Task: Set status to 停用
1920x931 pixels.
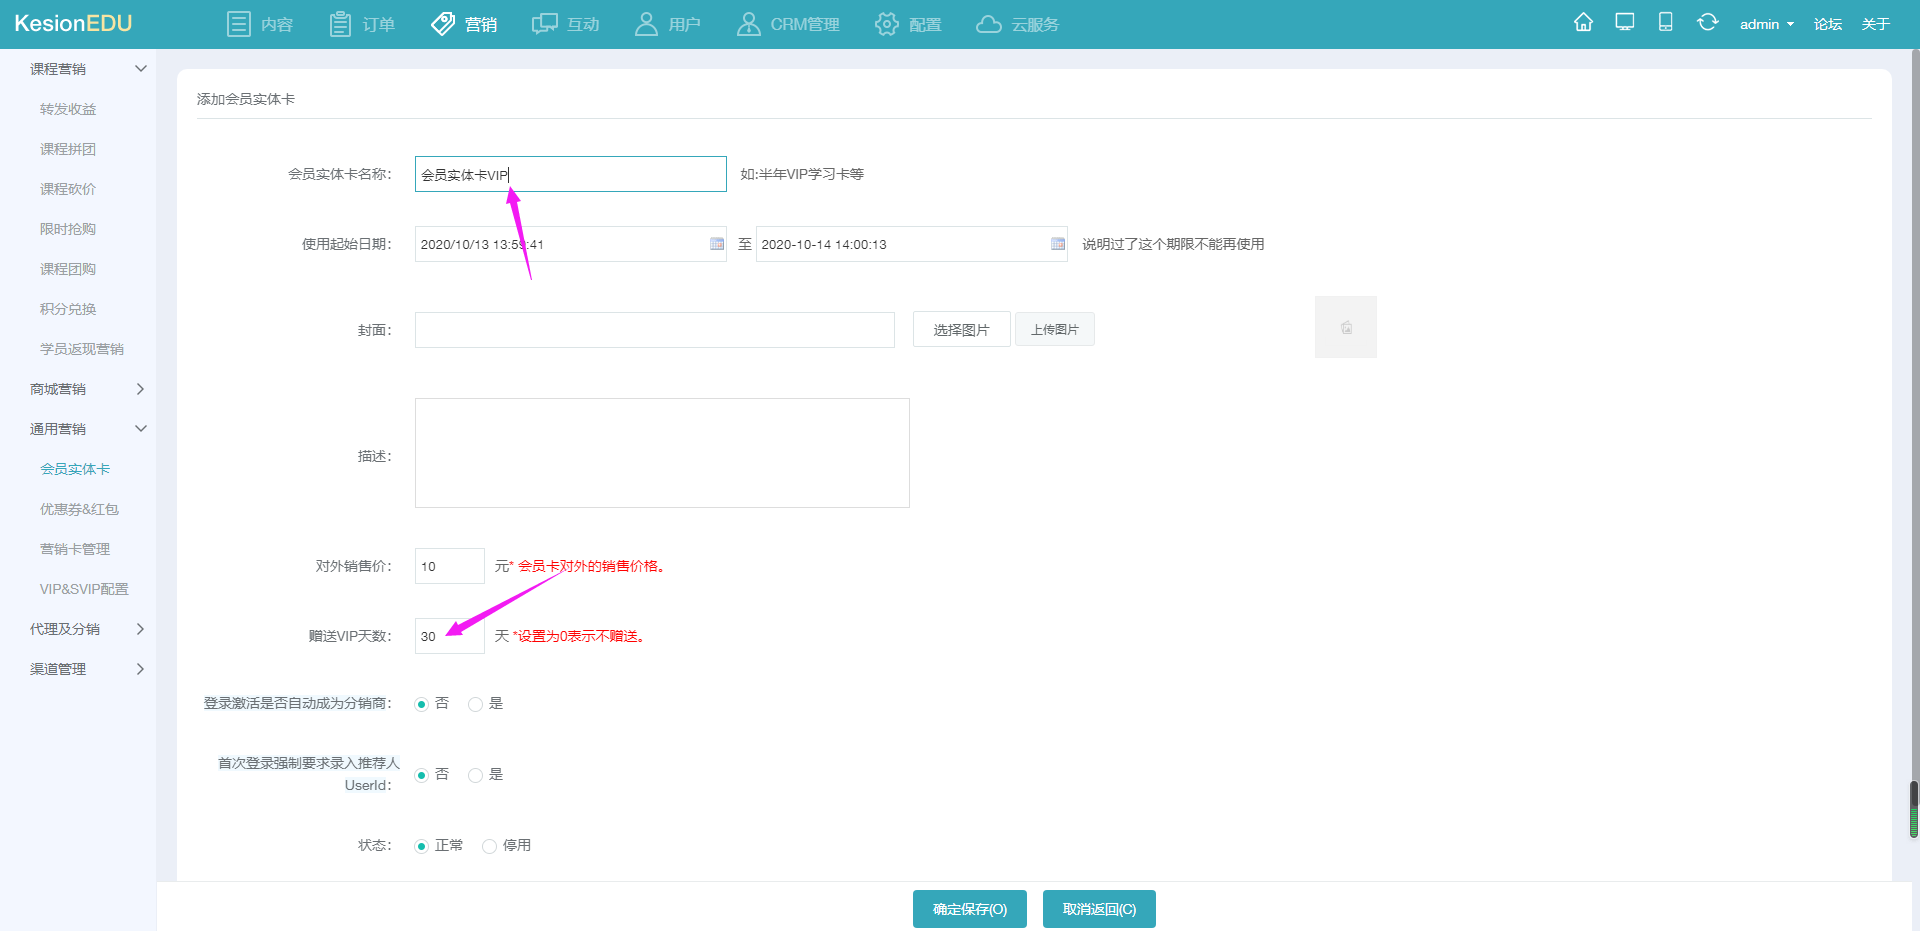Action: (490, 846)
